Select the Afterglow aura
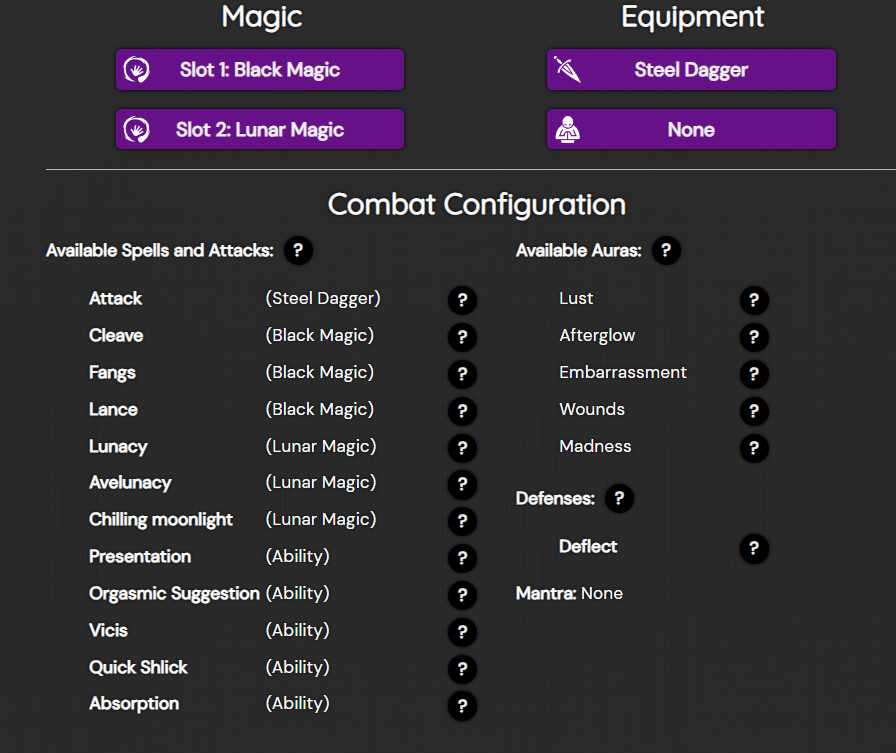896x753 pixels. pos(597,335)
